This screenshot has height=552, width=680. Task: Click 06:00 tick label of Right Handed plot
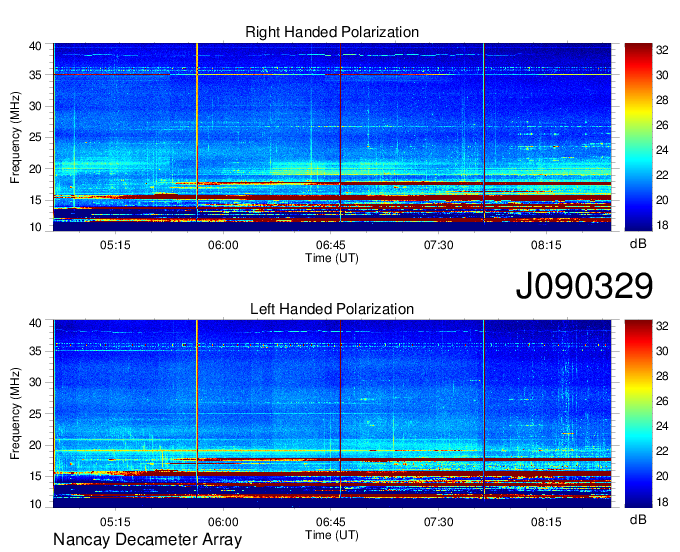223,245
